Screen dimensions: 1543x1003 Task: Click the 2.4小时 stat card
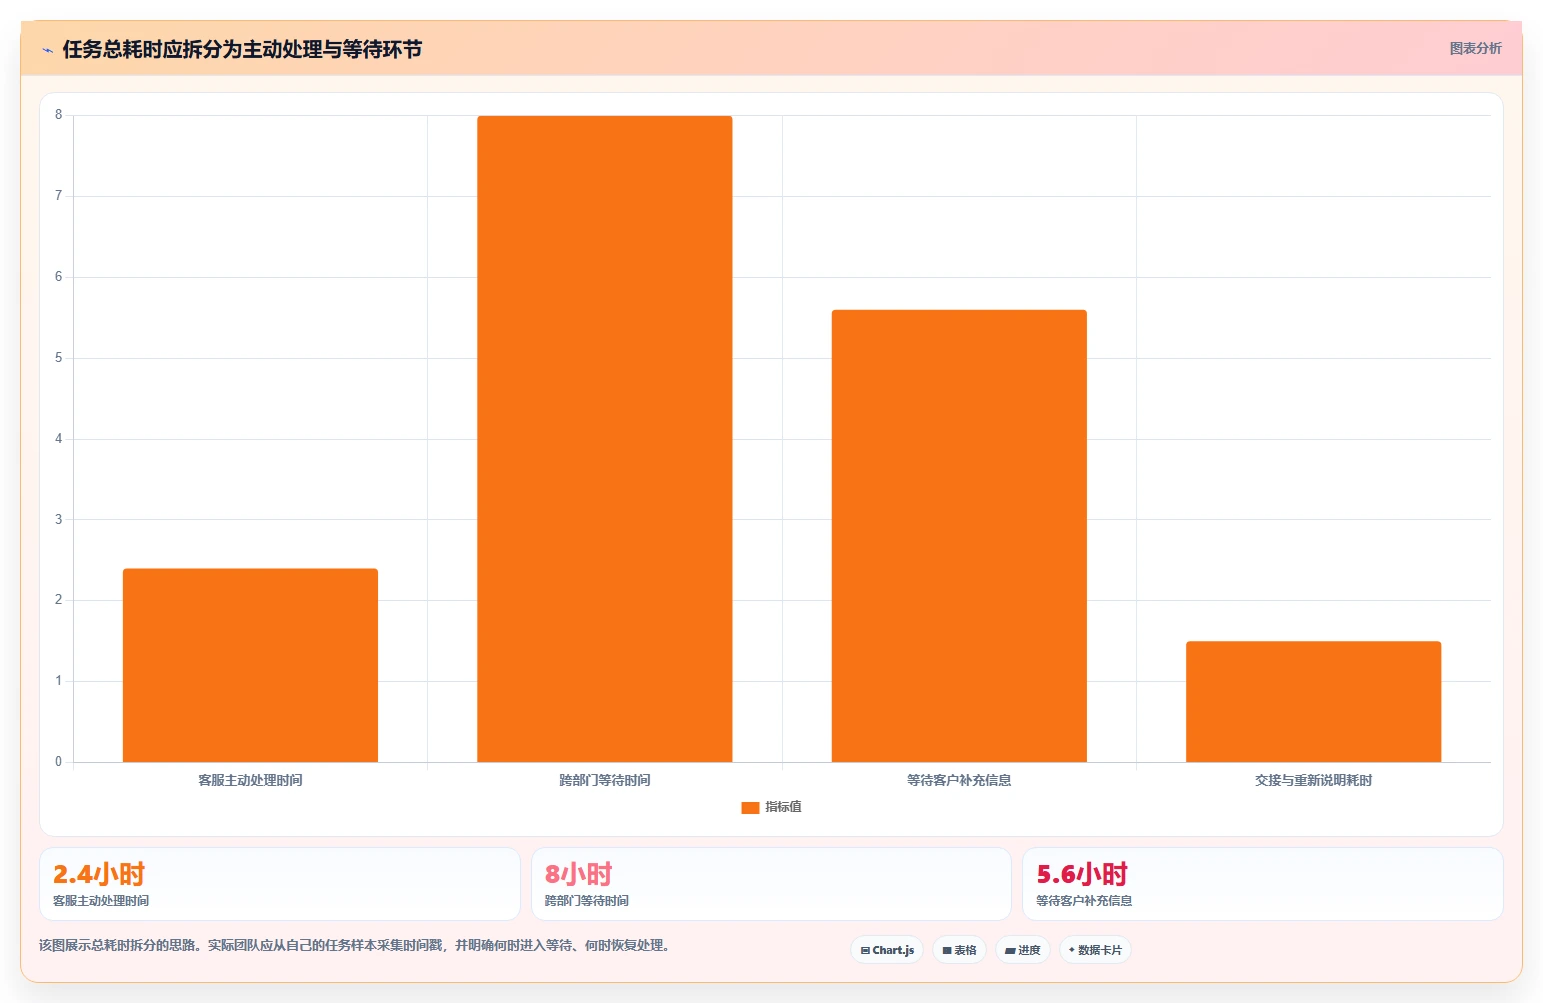pyautogui.click(x=280, y=884)
